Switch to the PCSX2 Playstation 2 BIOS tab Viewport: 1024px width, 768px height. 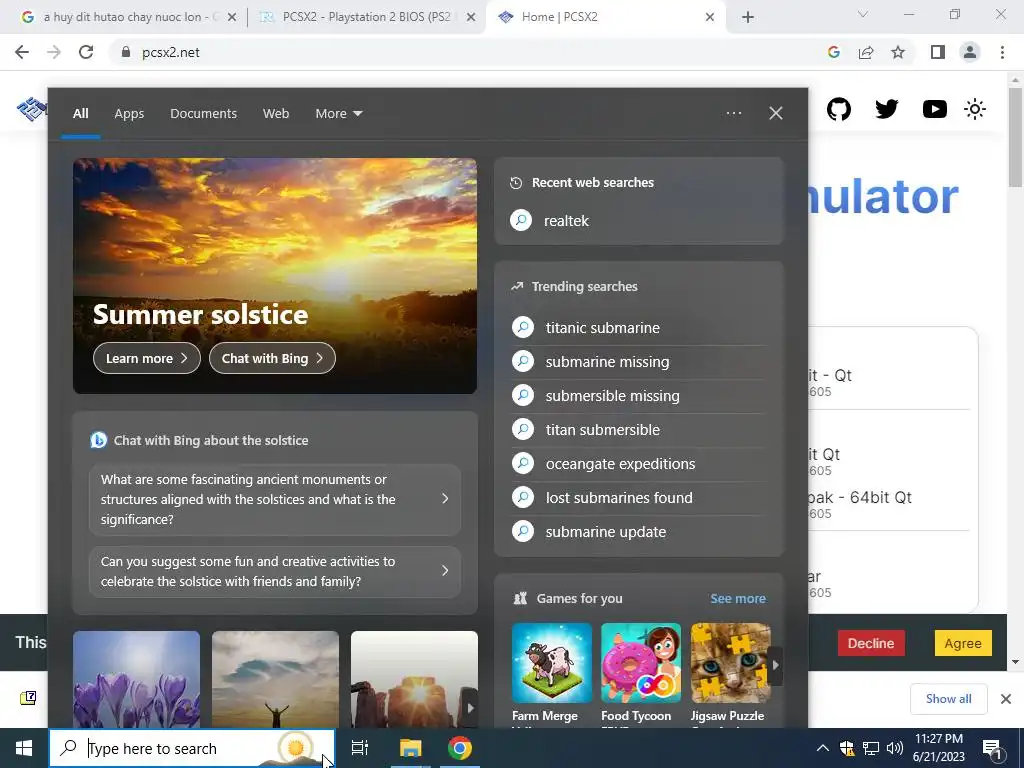pyautogui.click(x=366, y=17)
